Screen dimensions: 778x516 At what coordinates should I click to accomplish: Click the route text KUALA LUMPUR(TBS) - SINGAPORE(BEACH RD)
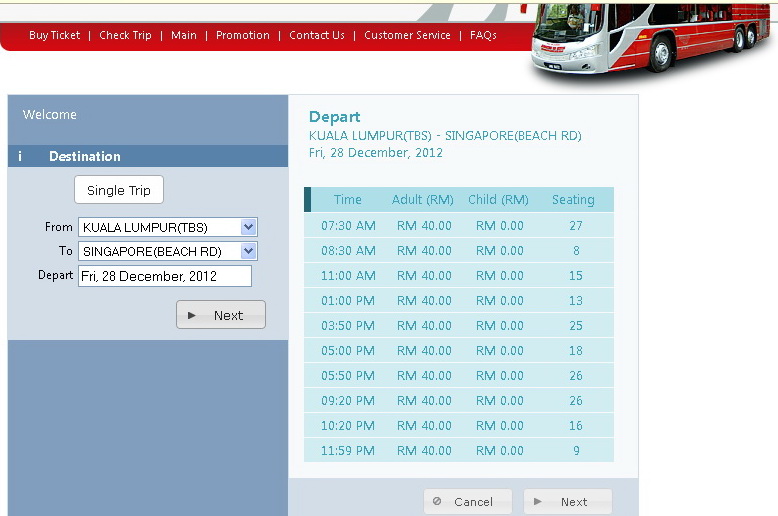(x=445, y=135)
